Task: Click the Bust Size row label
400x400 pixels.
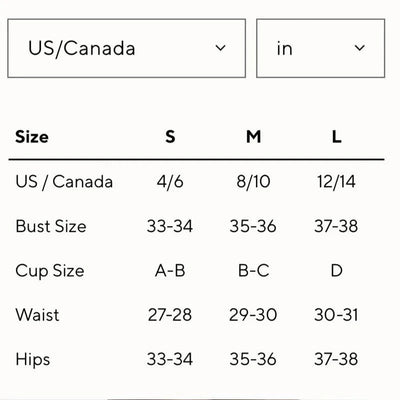Action: 51,226
